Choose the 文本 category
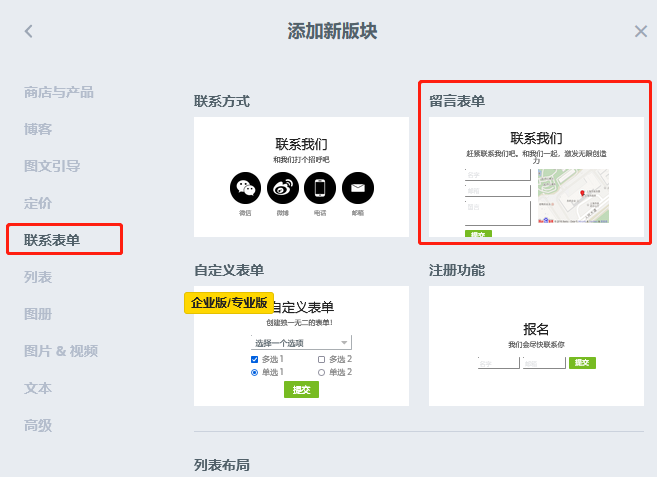This screenshot has width=657, height=477. [x=38, y=388]
